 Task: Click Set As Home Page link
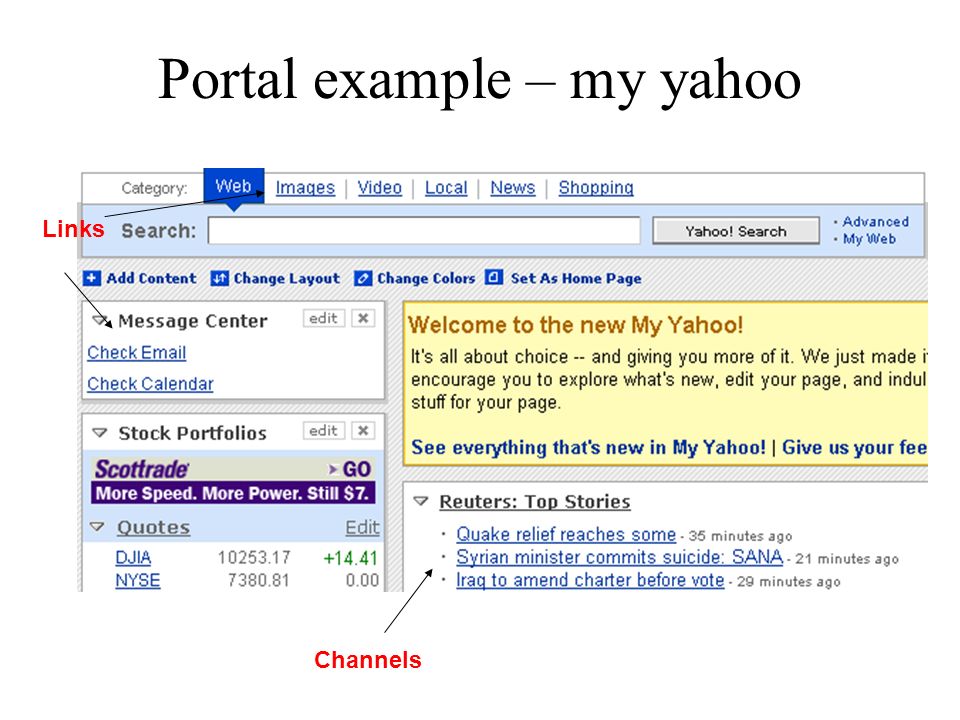576,278
